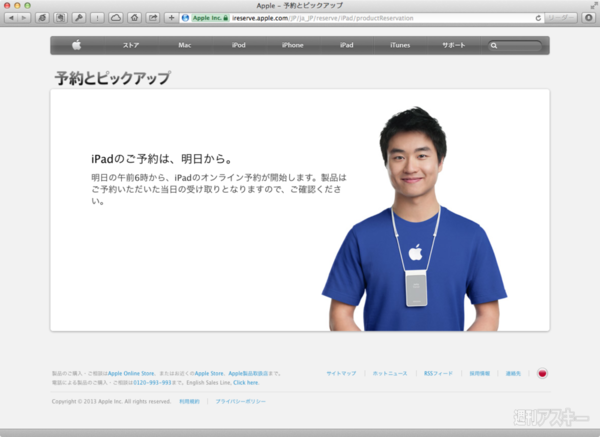This screenshot has height=437, width=600.
Task: Click the green Apple Inc. certificate badge
Action: click(x=210, y=18)
